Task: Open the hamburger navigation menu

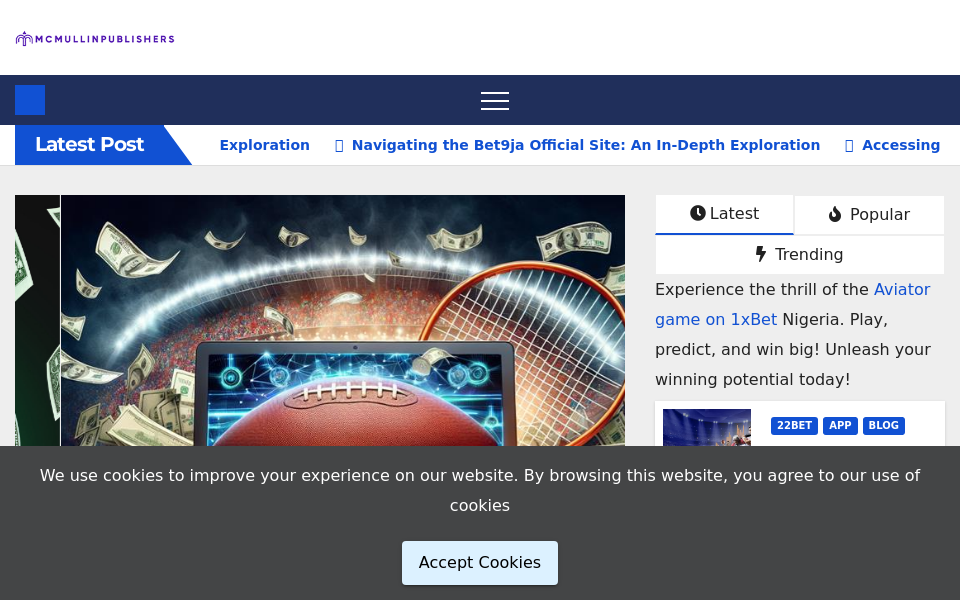Action: click(x=494, y=101)
